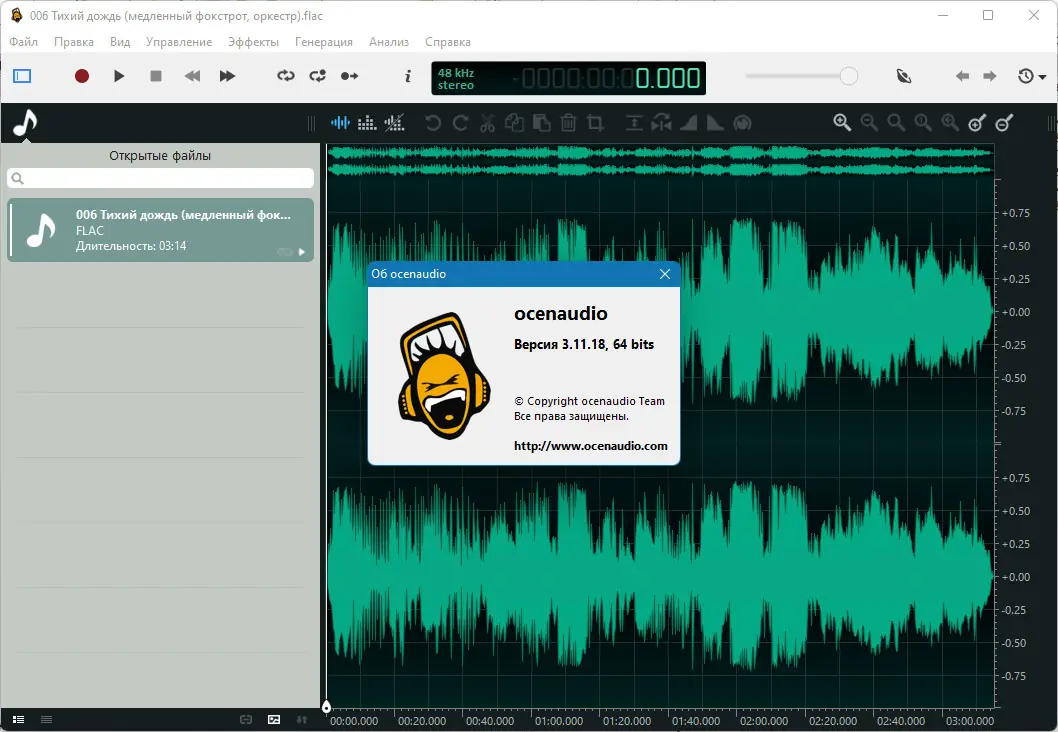This screenshot has height=732, width=1058.
Task: Click the crossed-out tag icon in top toolbar
Action: [904, 76]
